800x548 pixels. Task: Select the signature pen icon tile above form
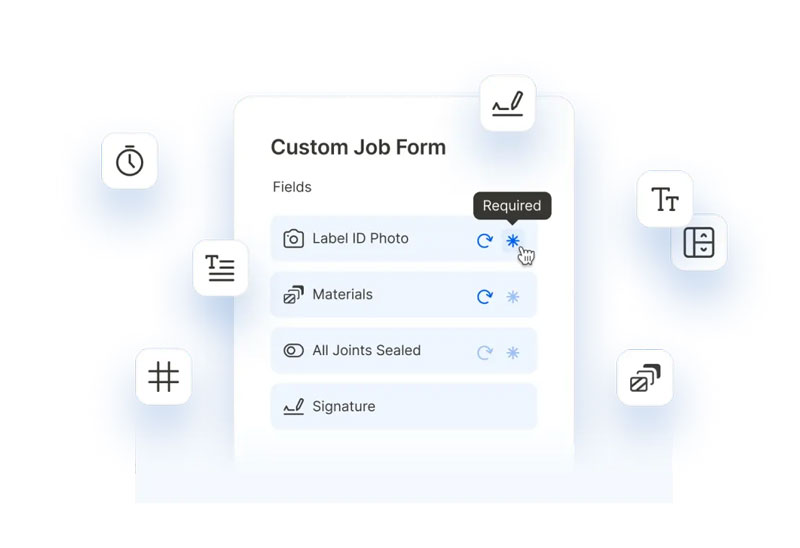pyautogui.click(x=508, y=104)
